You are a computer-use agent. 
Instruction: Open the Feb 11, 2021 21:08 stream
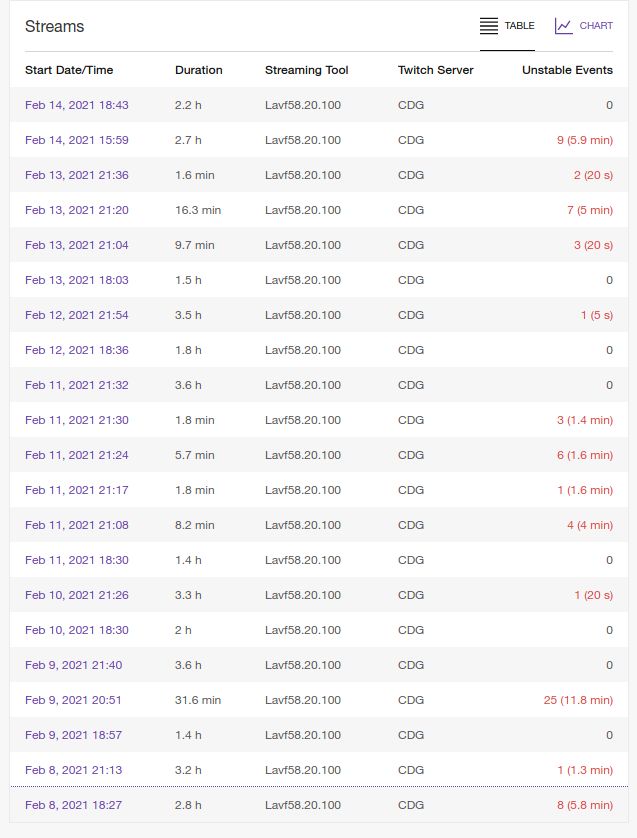pos(76,525)
